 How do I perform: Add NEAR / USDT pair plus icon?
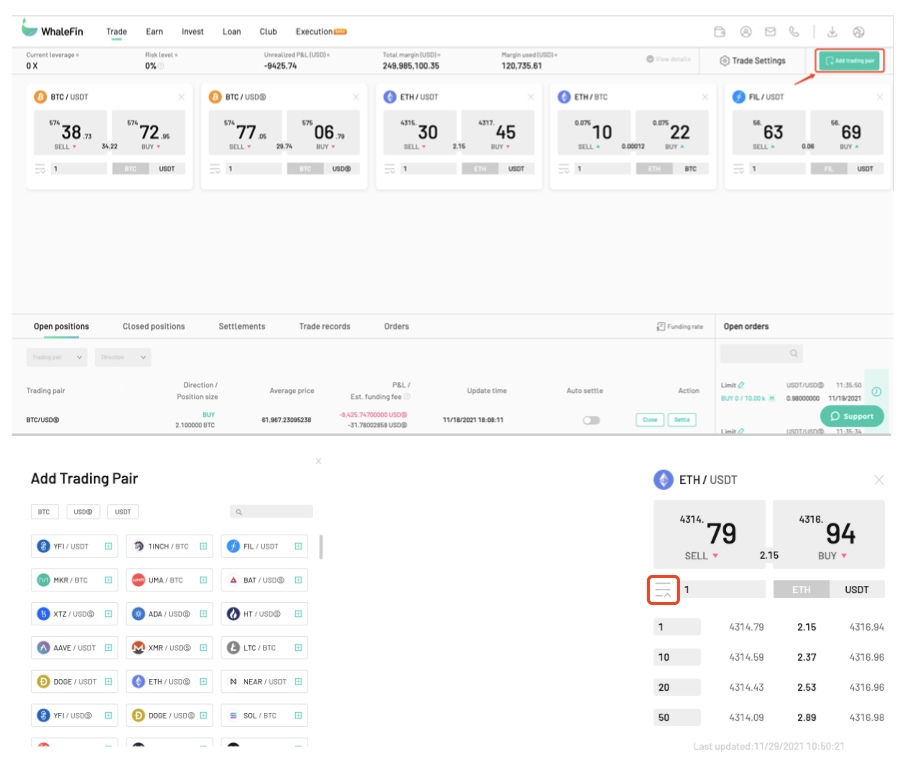(298, 682)
